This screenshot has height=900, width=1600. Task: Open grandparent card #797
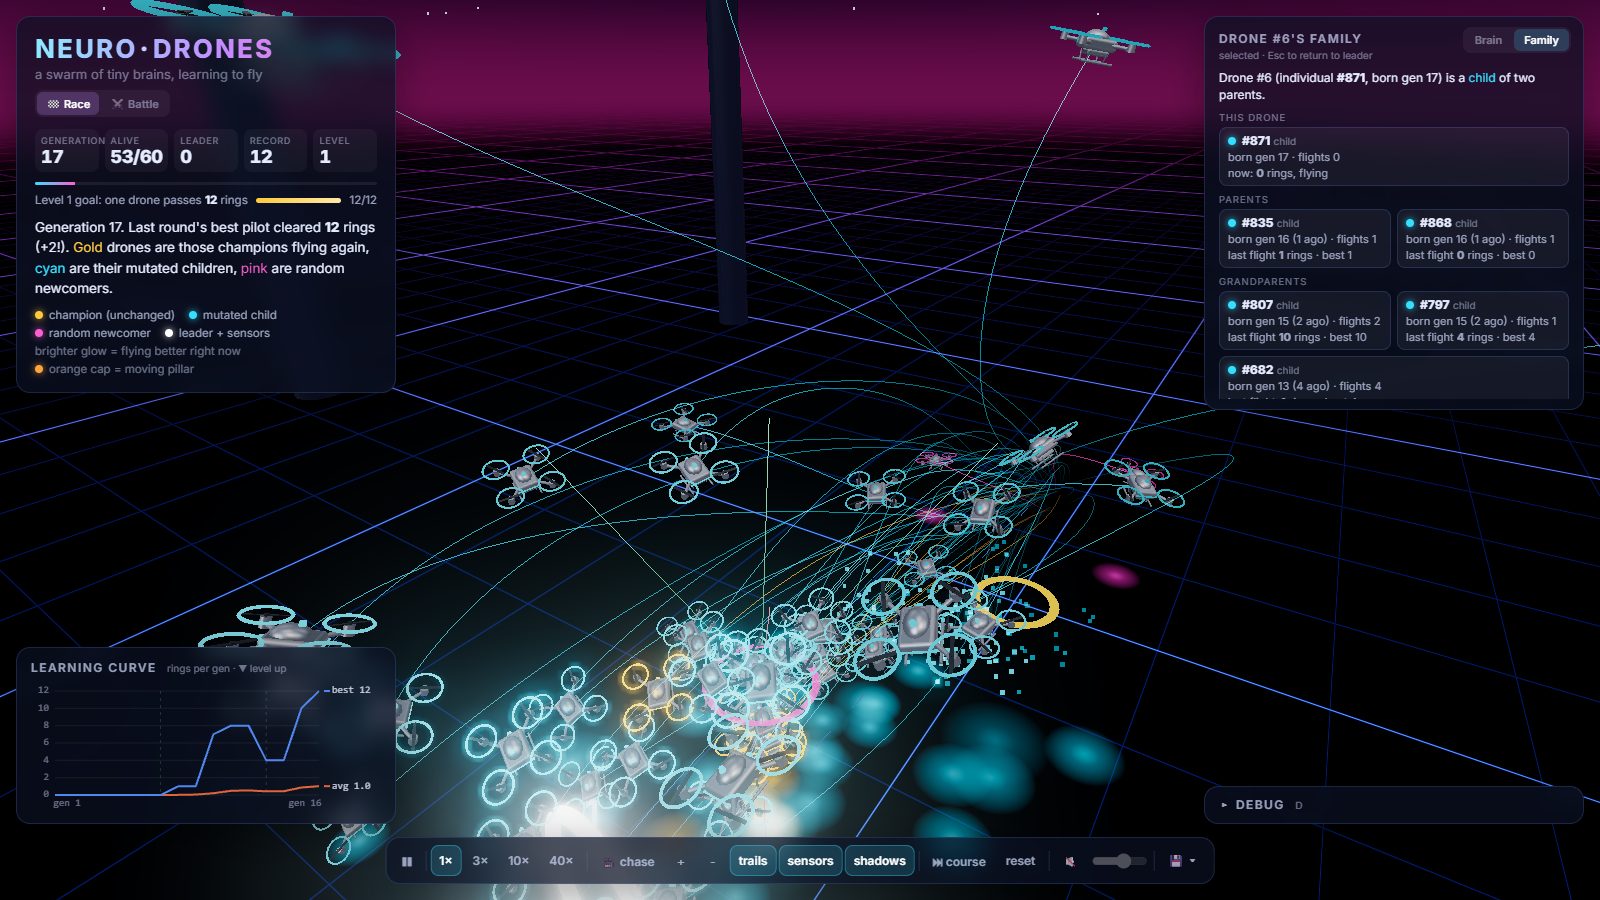coord(1482,321)
